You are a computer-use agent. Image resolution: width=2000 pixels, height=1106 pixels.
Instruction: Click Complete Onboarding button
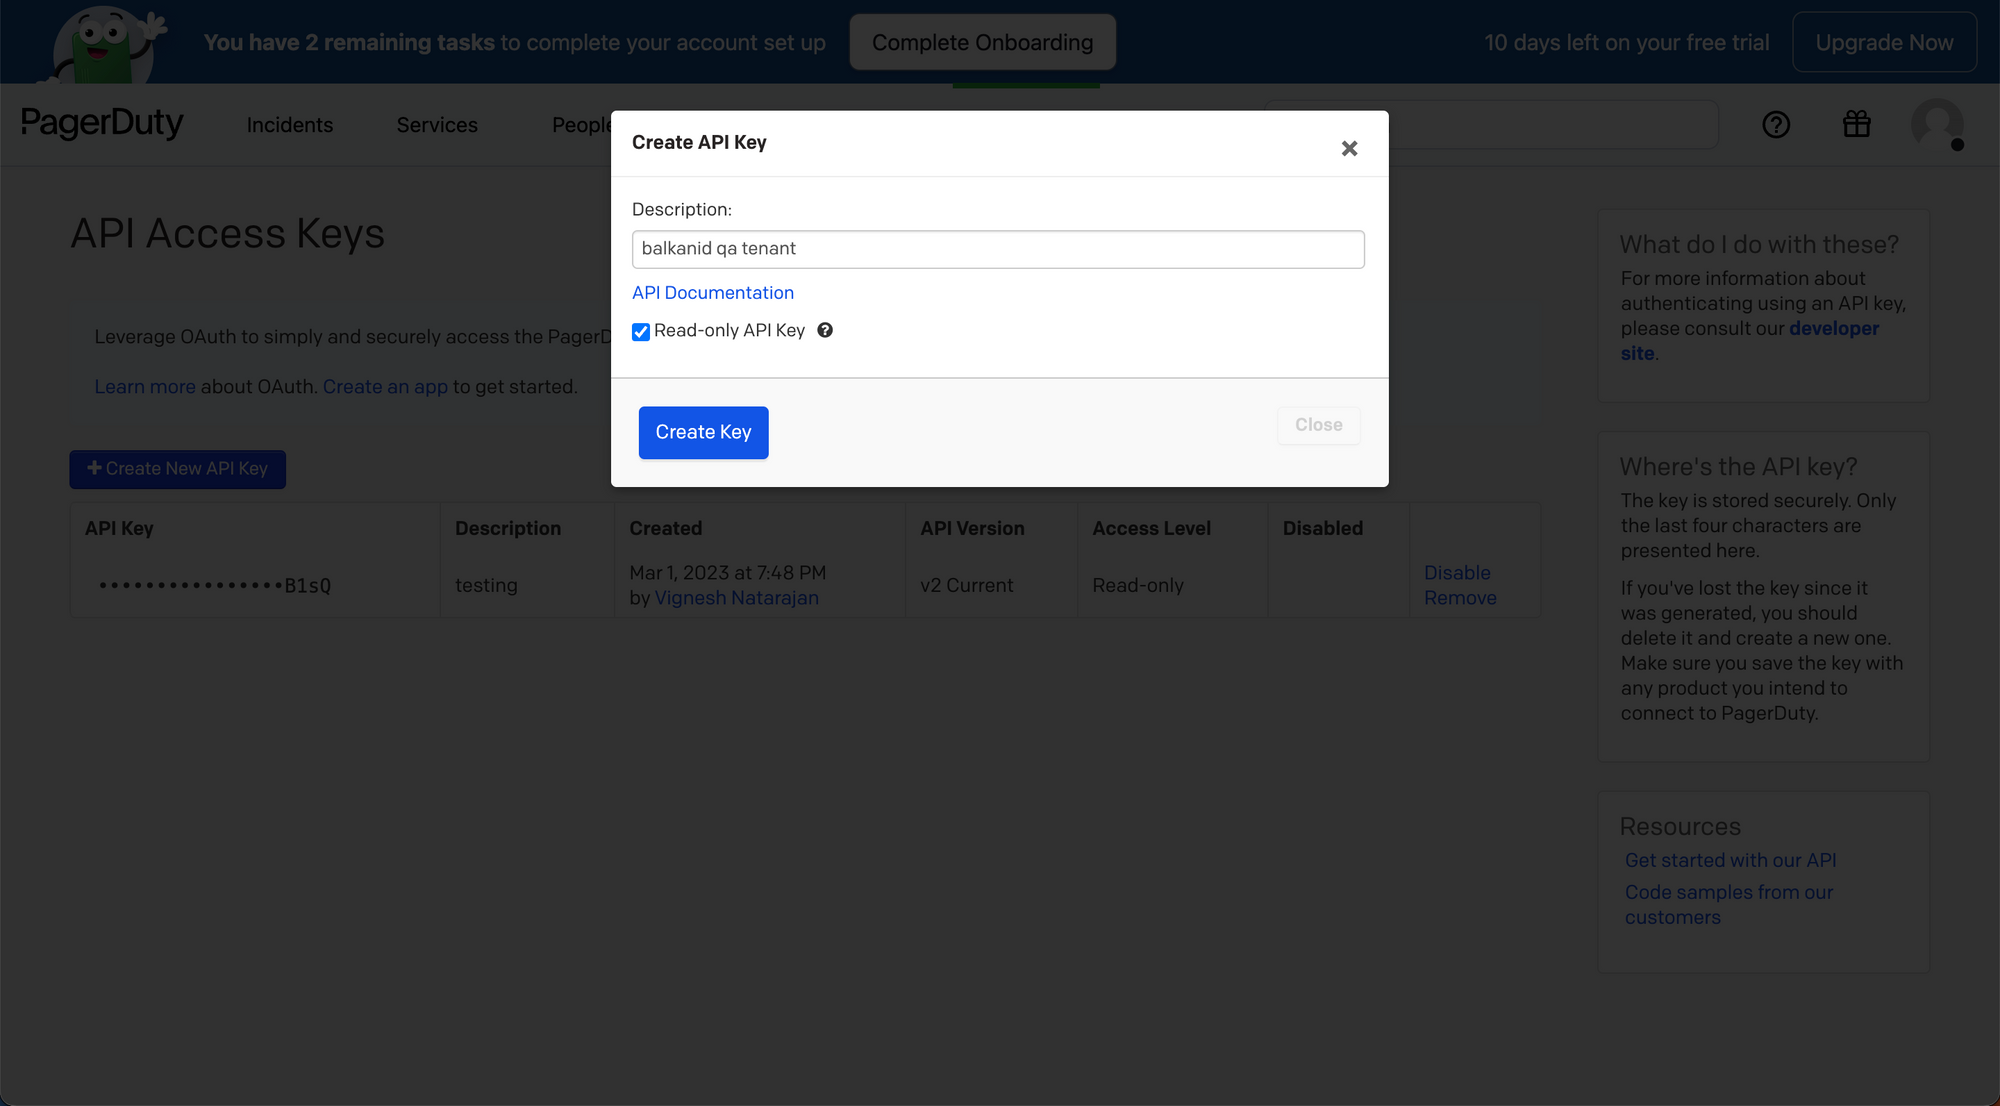point(982,43)
